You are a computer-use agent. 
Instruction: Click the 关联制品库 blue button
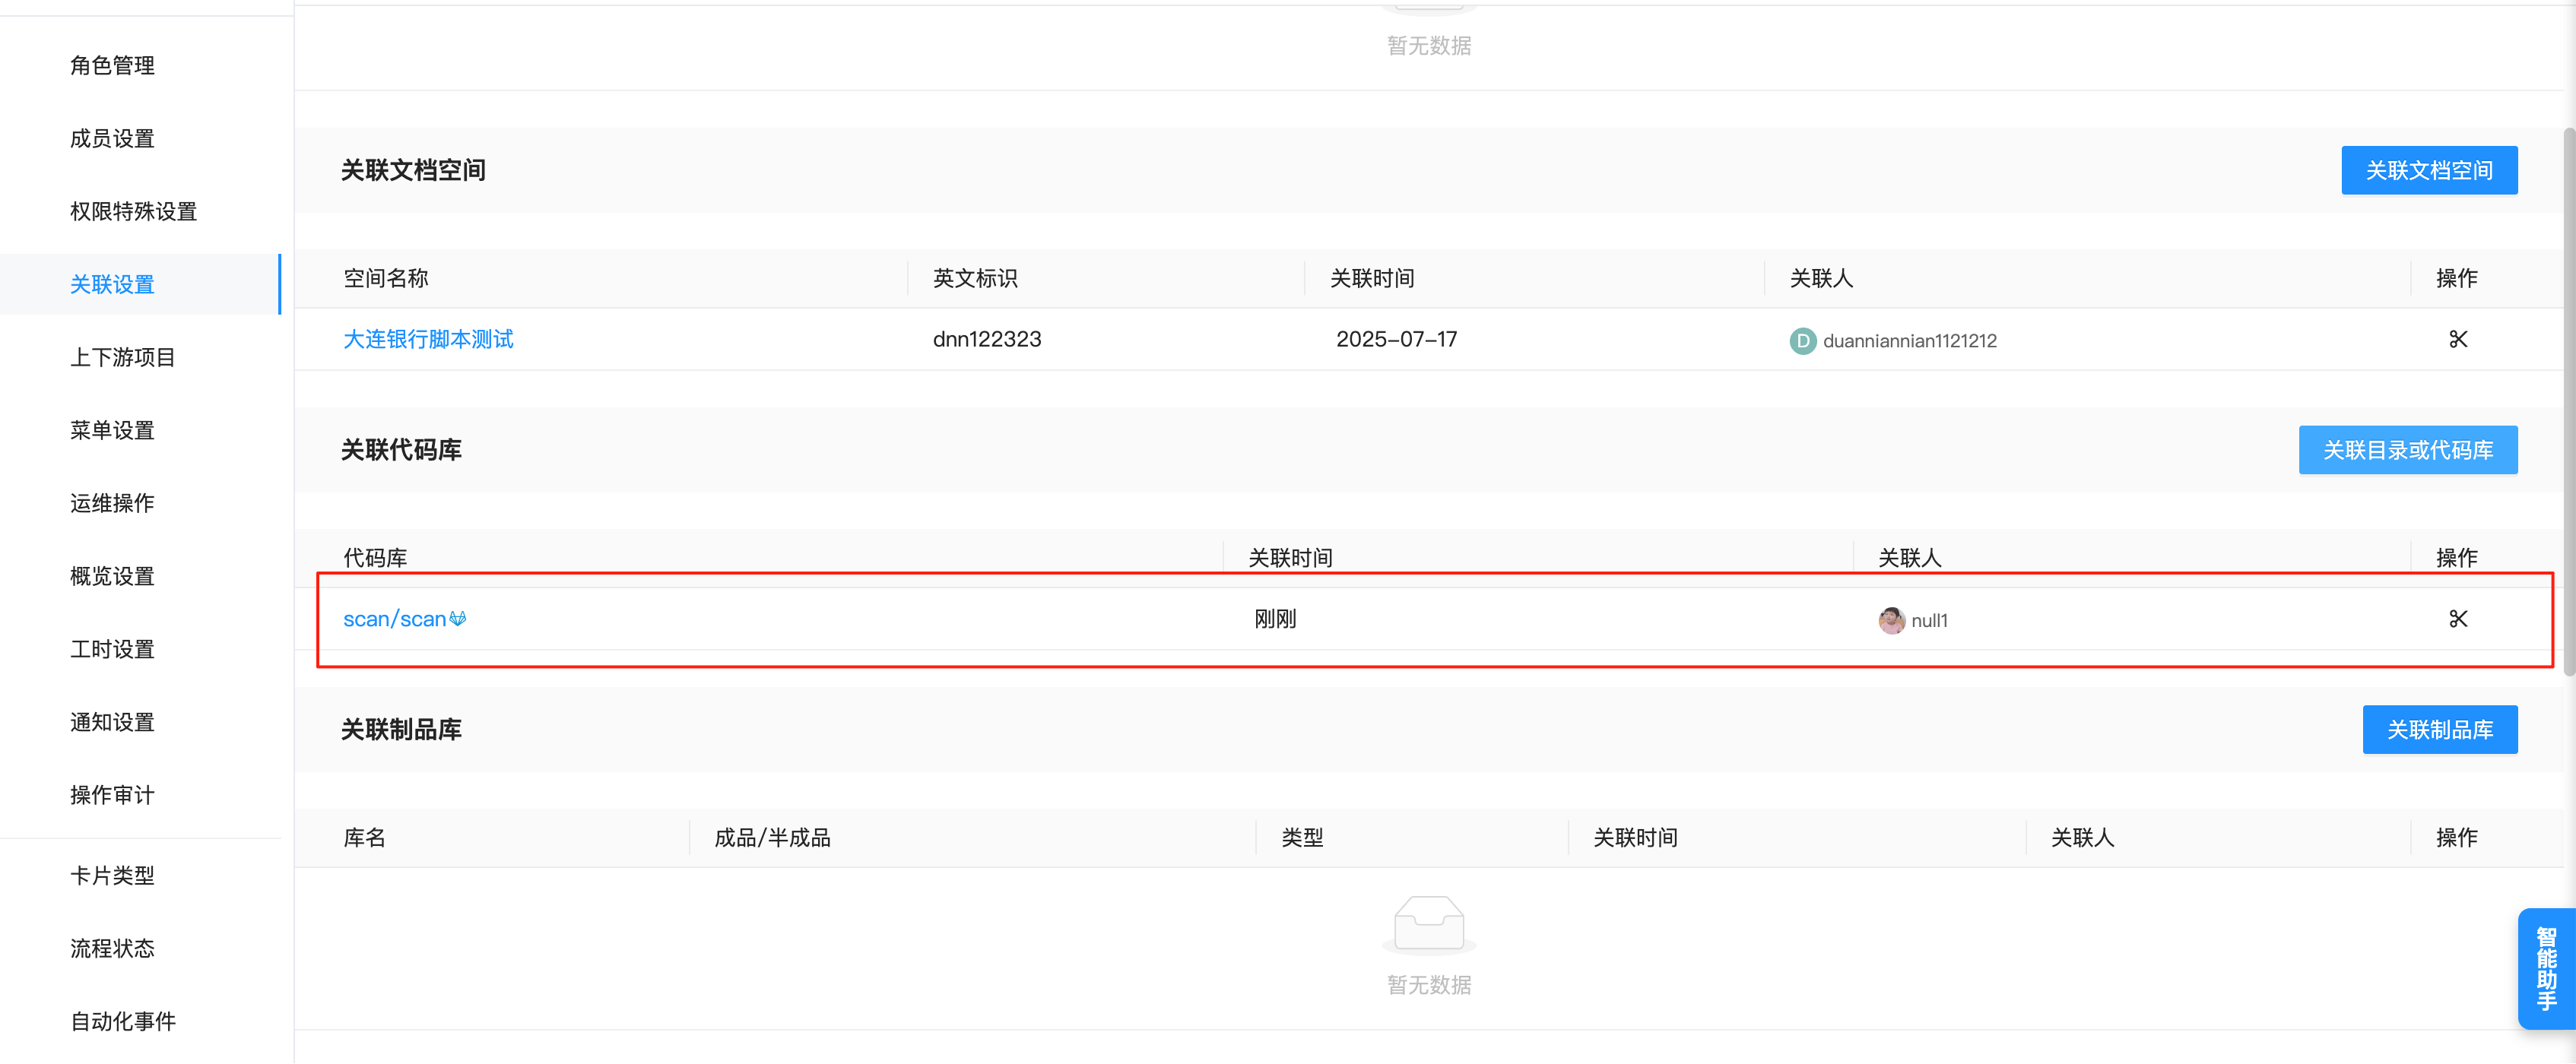pos(2439,730)
